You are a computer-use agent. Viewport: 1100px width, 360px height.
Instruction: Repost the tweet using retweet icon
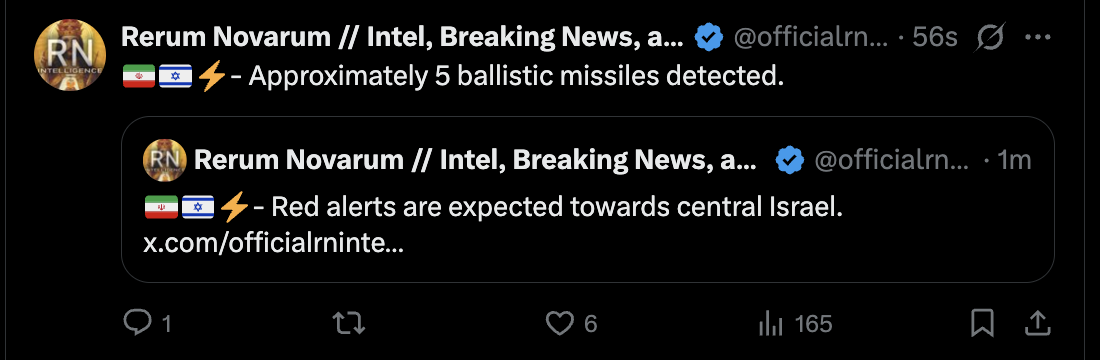(348, 323)
